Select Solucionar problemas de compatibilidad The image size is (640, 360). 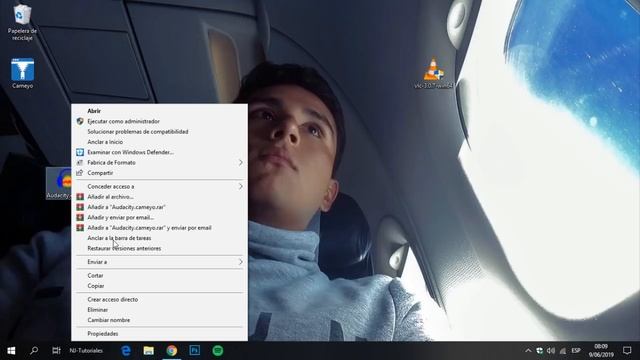[159, 131]
